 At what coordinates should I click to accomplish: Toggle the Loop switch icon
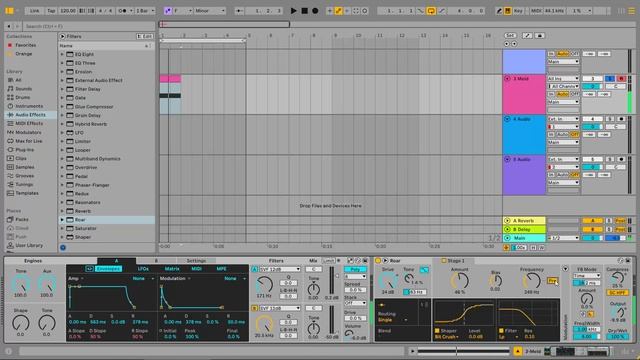click(431, 11)
